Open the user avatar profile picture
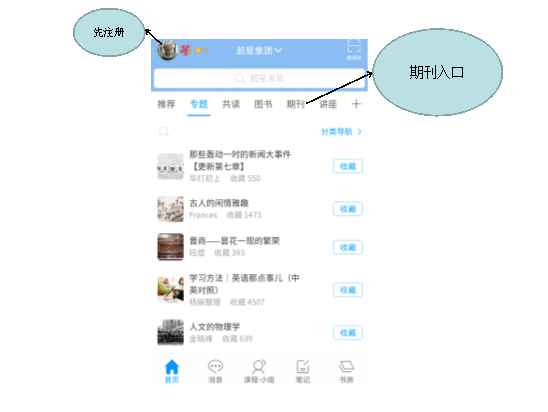Screen dimensions: 548x412 click(x=167, y=50)
